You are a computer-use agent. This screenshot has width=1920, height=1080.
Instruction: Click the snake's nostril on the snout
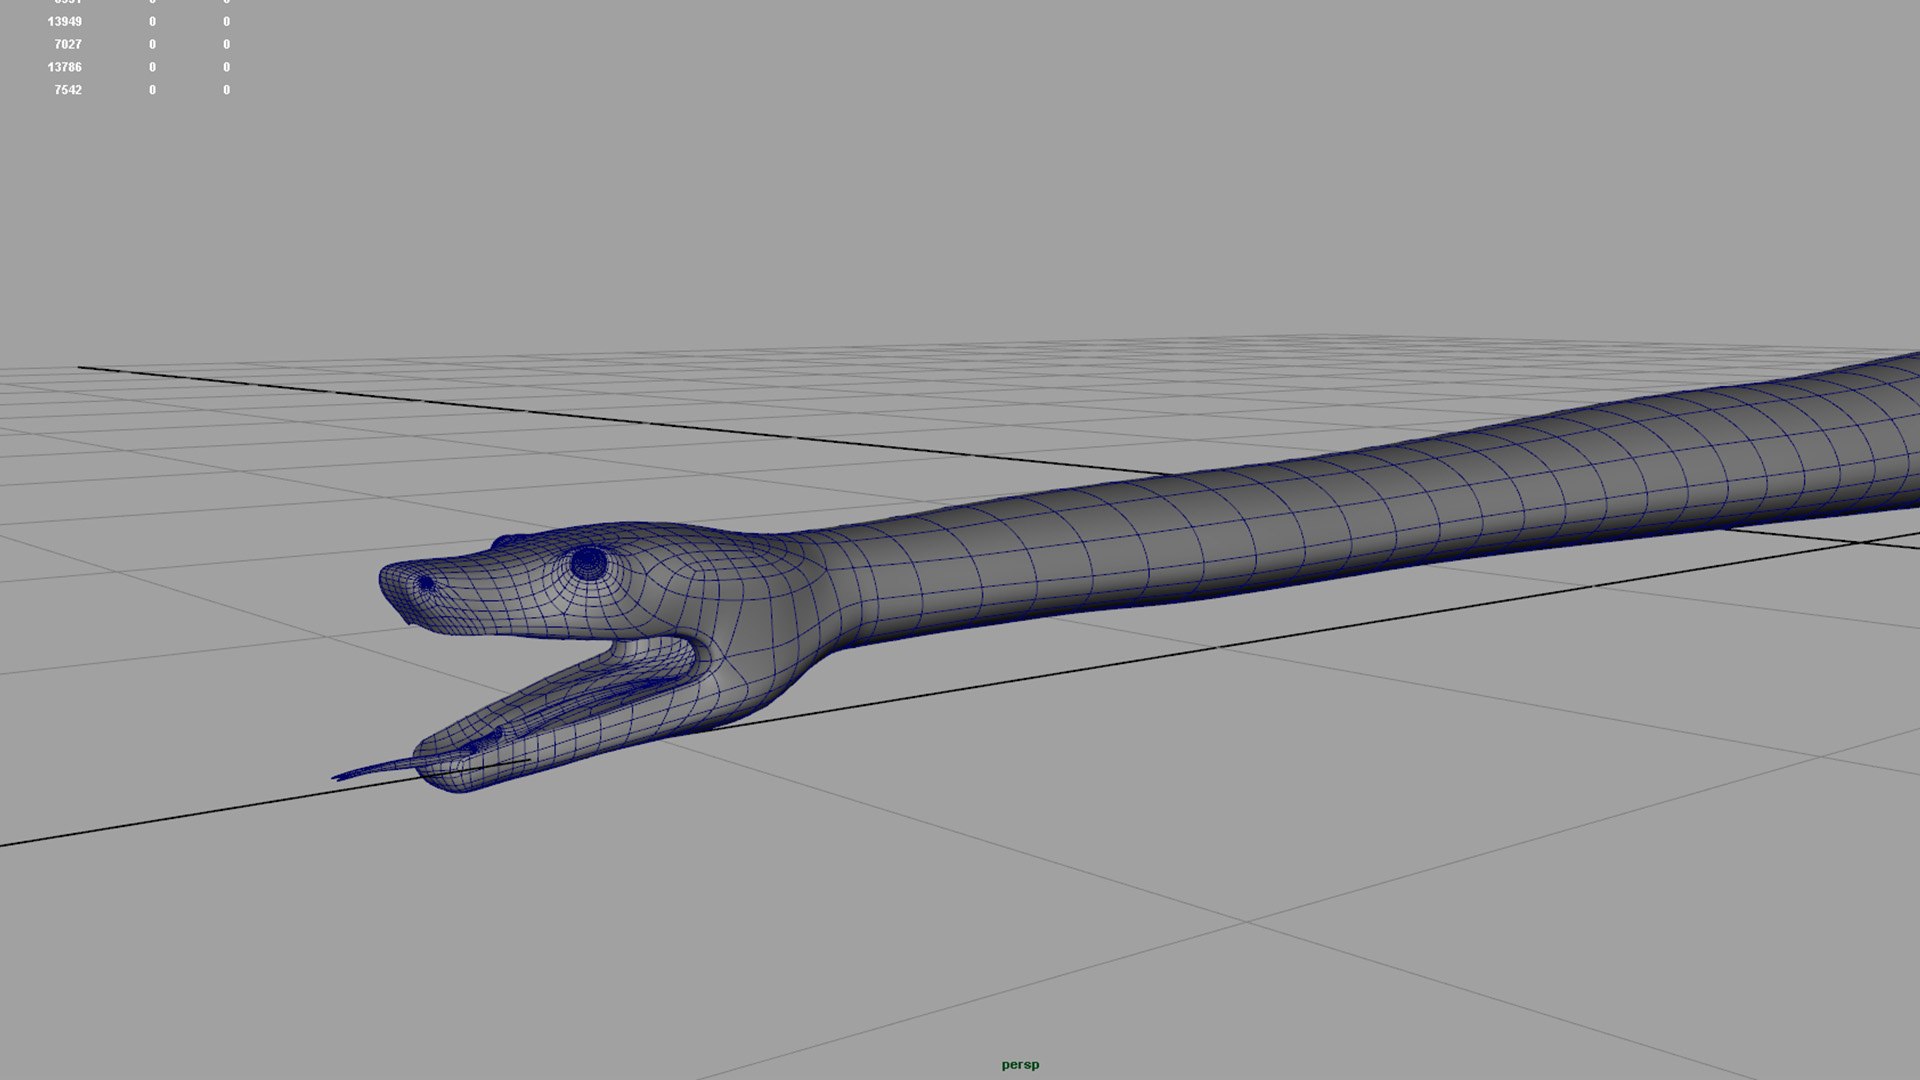(427, 582)
